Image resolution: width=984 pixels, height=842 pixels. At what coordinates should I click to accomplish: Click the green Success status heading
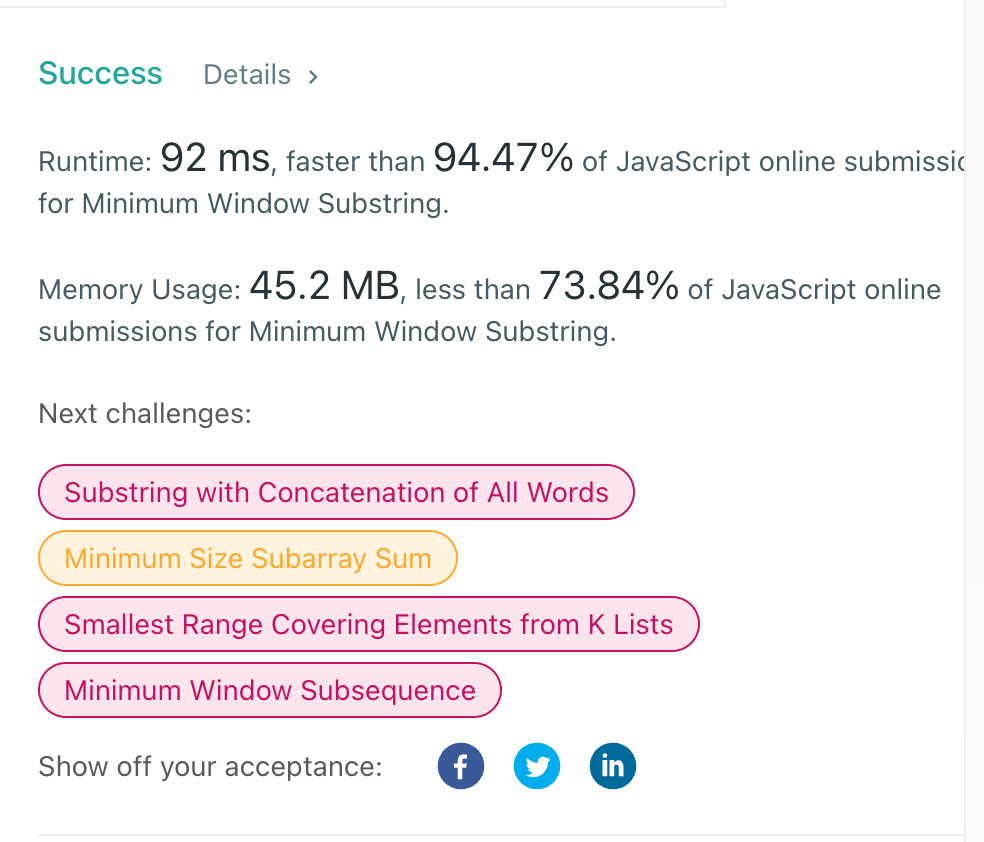(100, 74)
